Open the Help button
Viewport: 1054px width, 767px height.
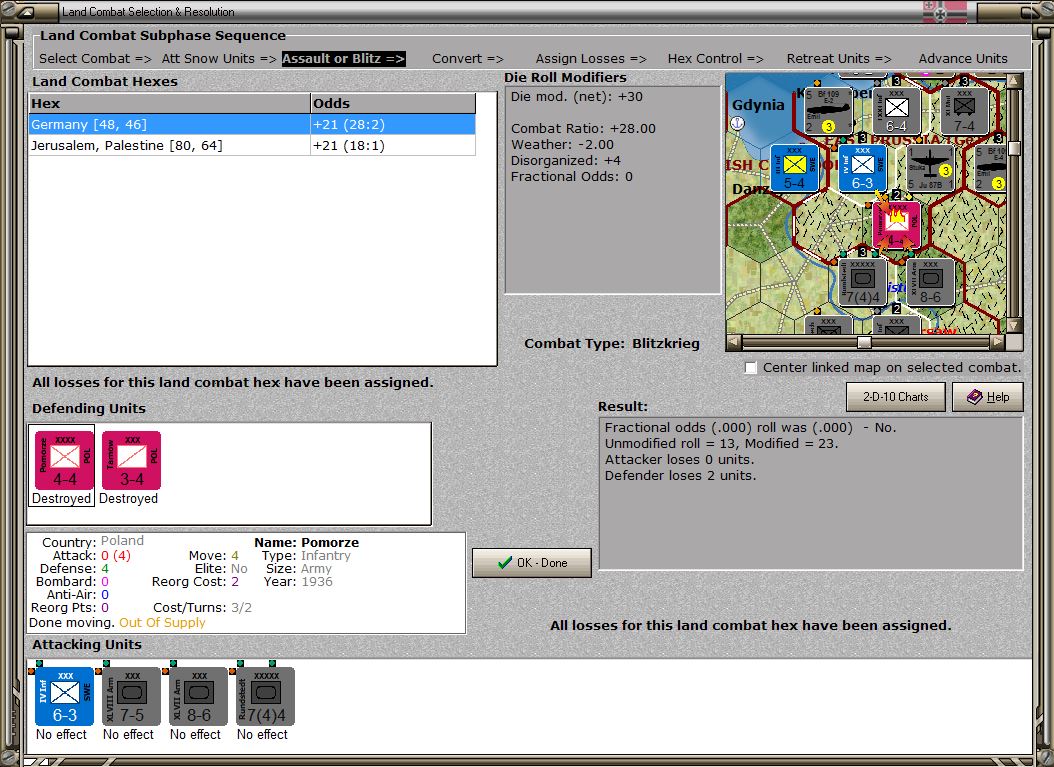tap(987, 397)
